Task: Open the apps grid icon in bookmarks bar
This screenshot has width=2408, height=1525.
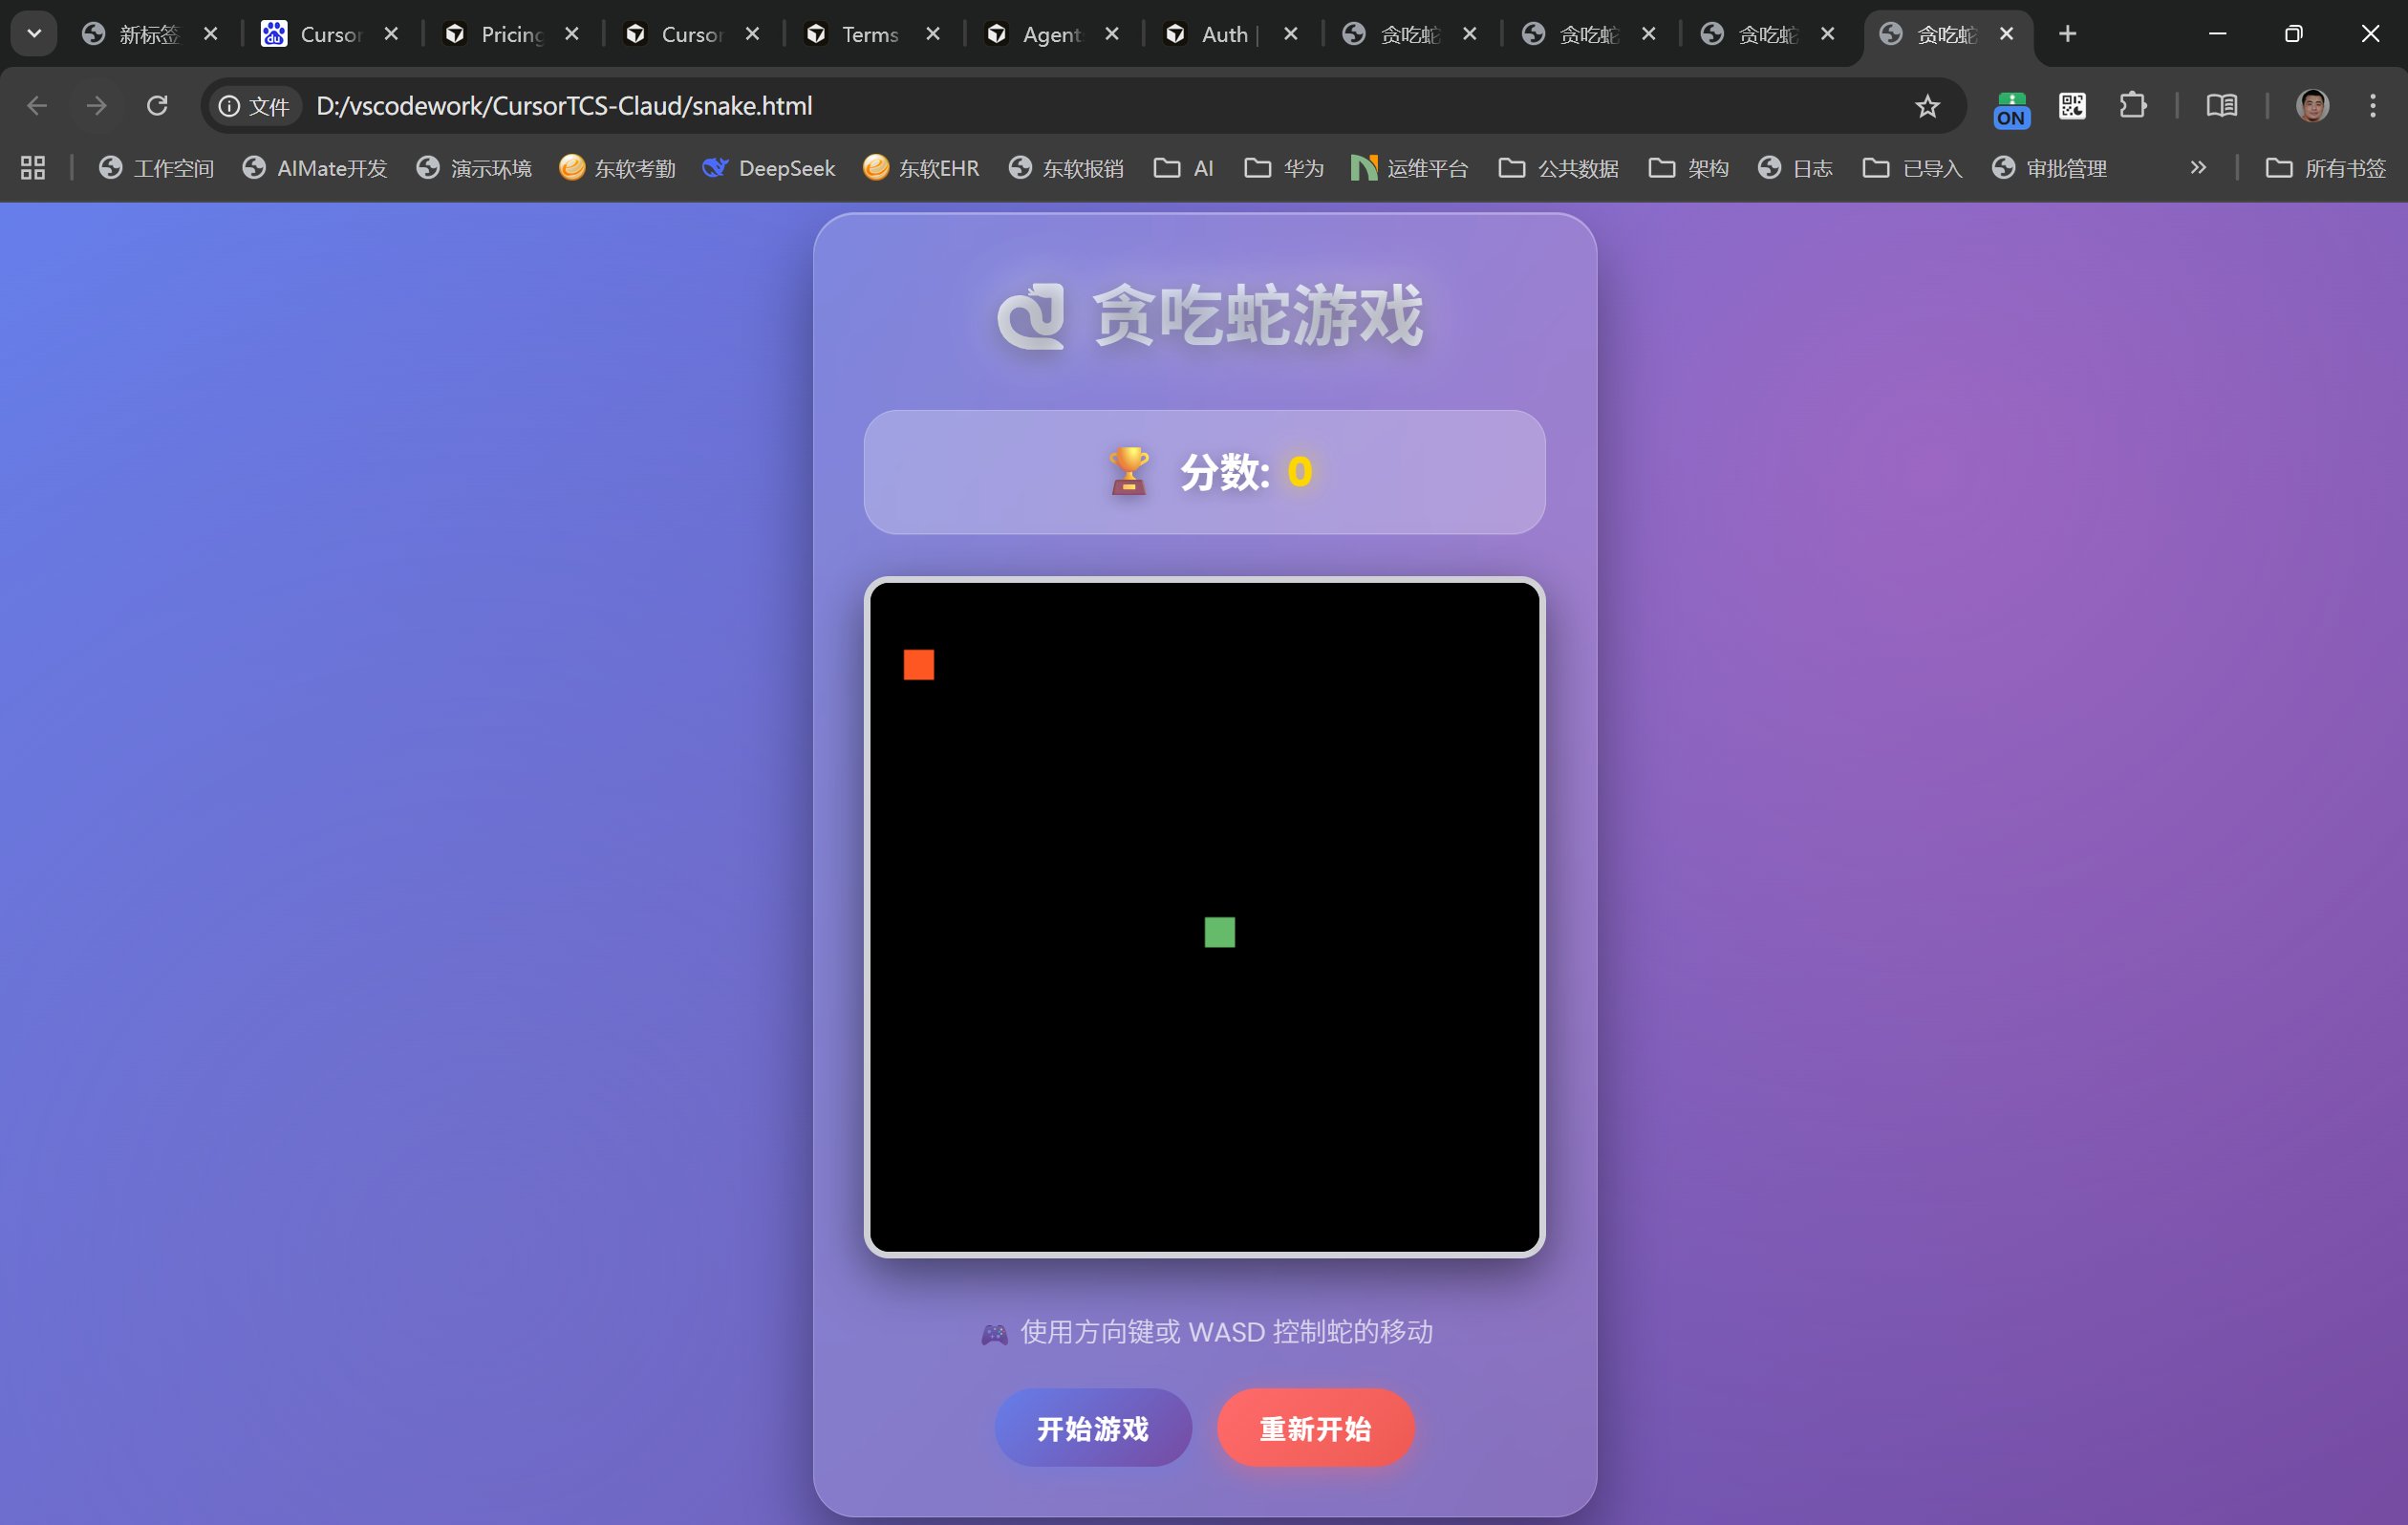Action: (x=33, y=168)
